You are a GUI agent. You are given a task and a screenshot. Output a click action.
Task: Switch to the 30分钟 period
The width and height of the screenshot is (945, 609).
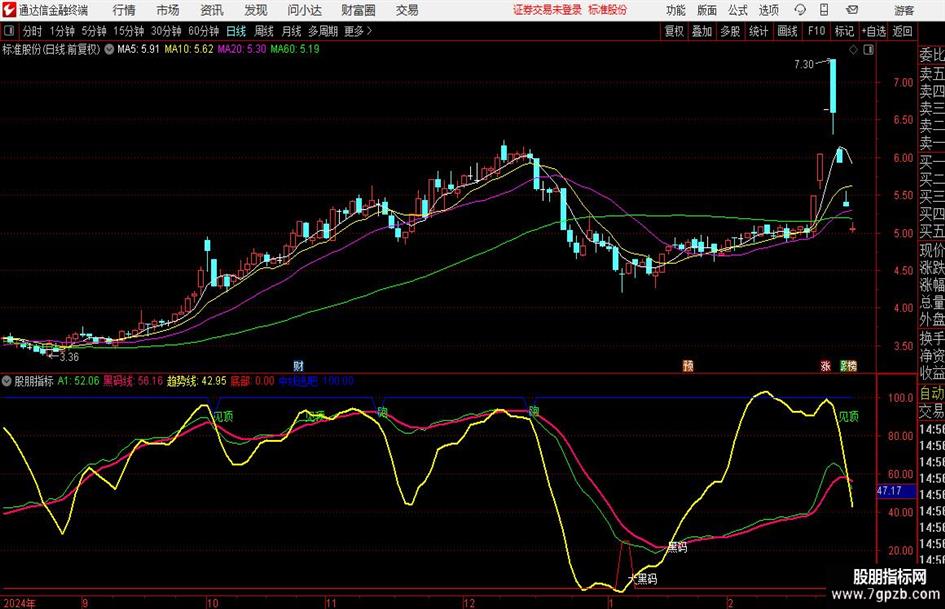[166, 31]
